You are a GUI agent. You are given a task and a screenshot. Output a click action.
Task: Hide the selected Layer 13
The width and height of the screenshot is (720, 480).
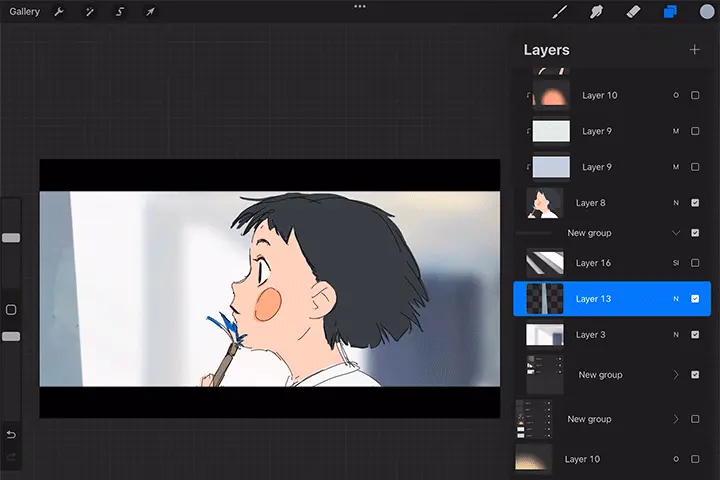[x=695, y=299]
